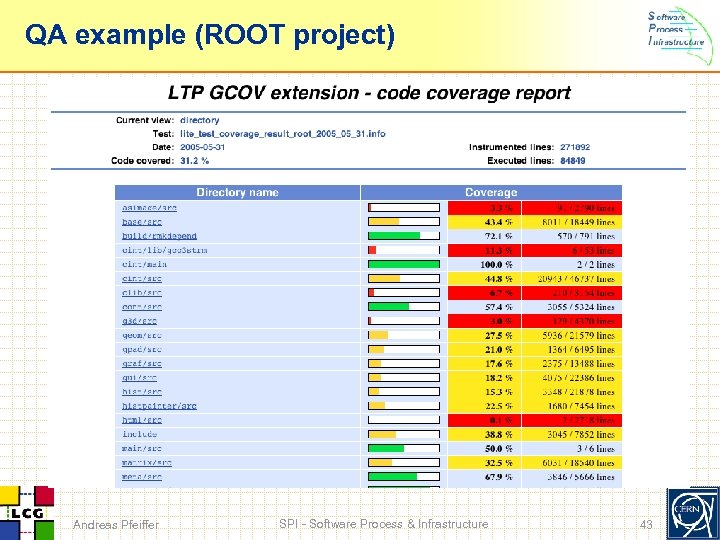Open the html/src directory link
This screenshot has width=720, height=540.
click(142, 420)
